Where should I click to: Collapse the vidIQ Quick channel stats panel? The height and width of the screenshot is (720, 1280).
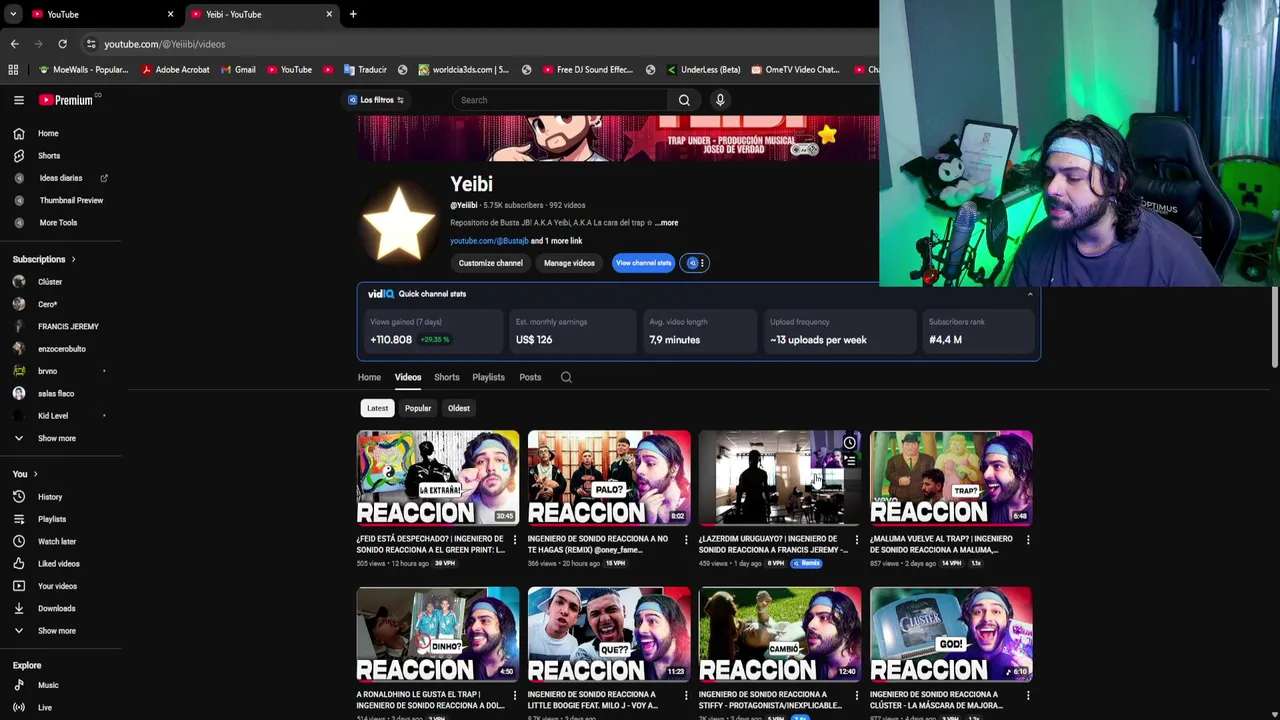1029,294
